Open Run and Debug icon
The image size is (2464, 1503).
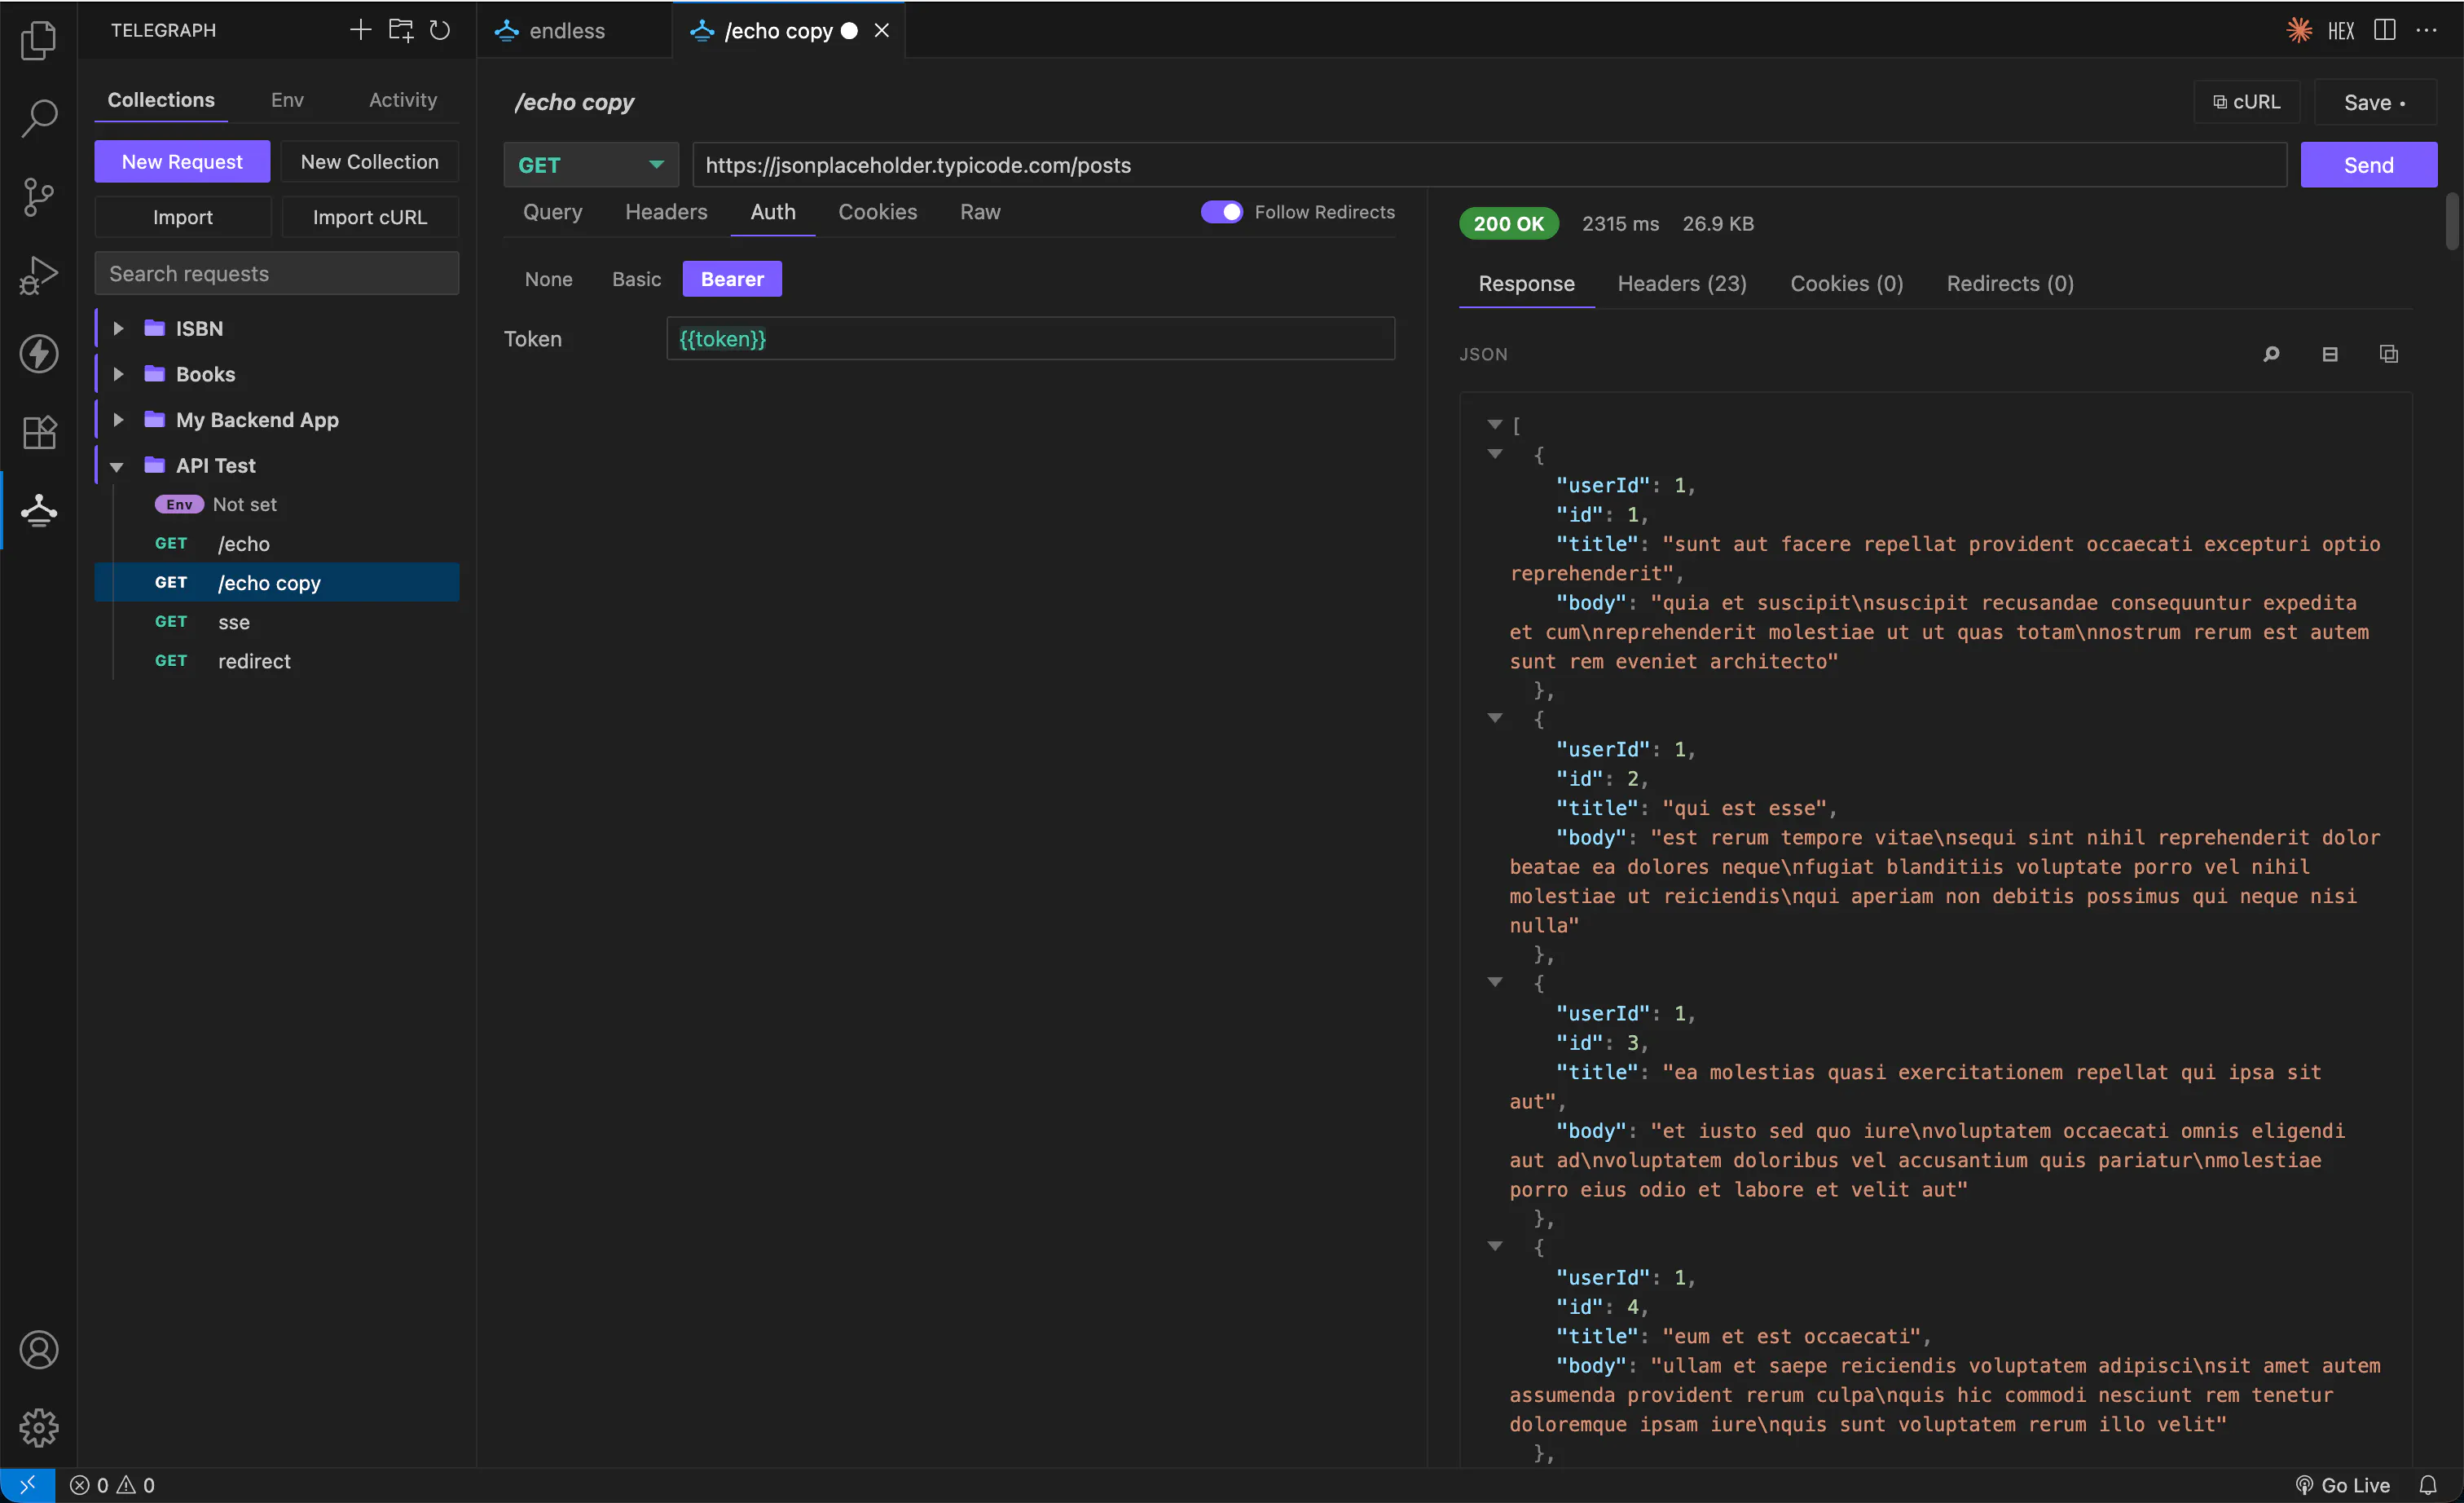click(x=38, y=275)
